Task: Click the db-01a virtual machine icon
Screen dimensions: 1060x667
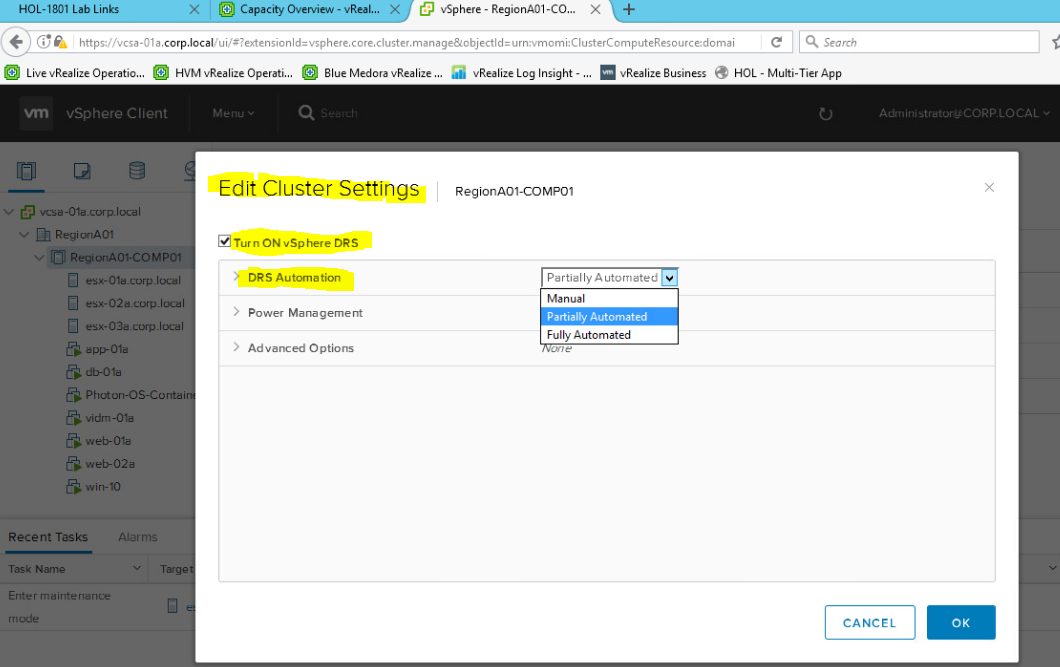Action: [x=74, y=372]
